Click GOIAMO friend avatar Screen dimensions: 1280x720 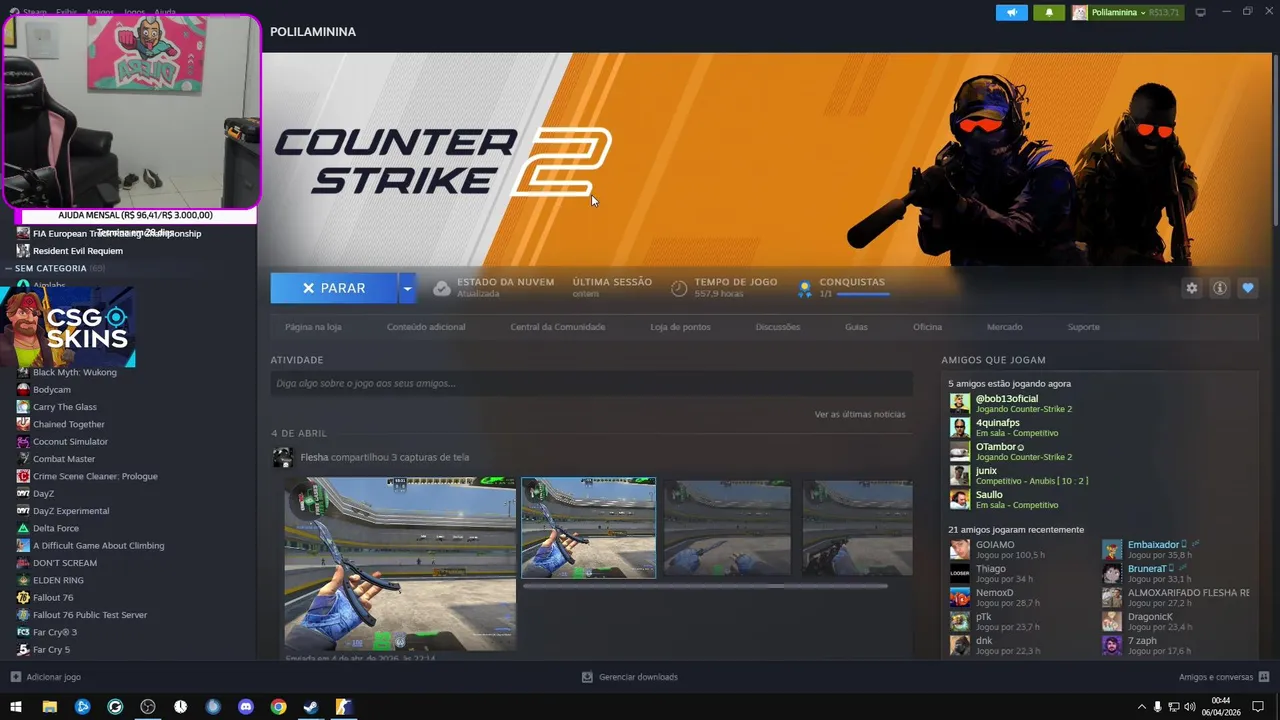(960, 549)
